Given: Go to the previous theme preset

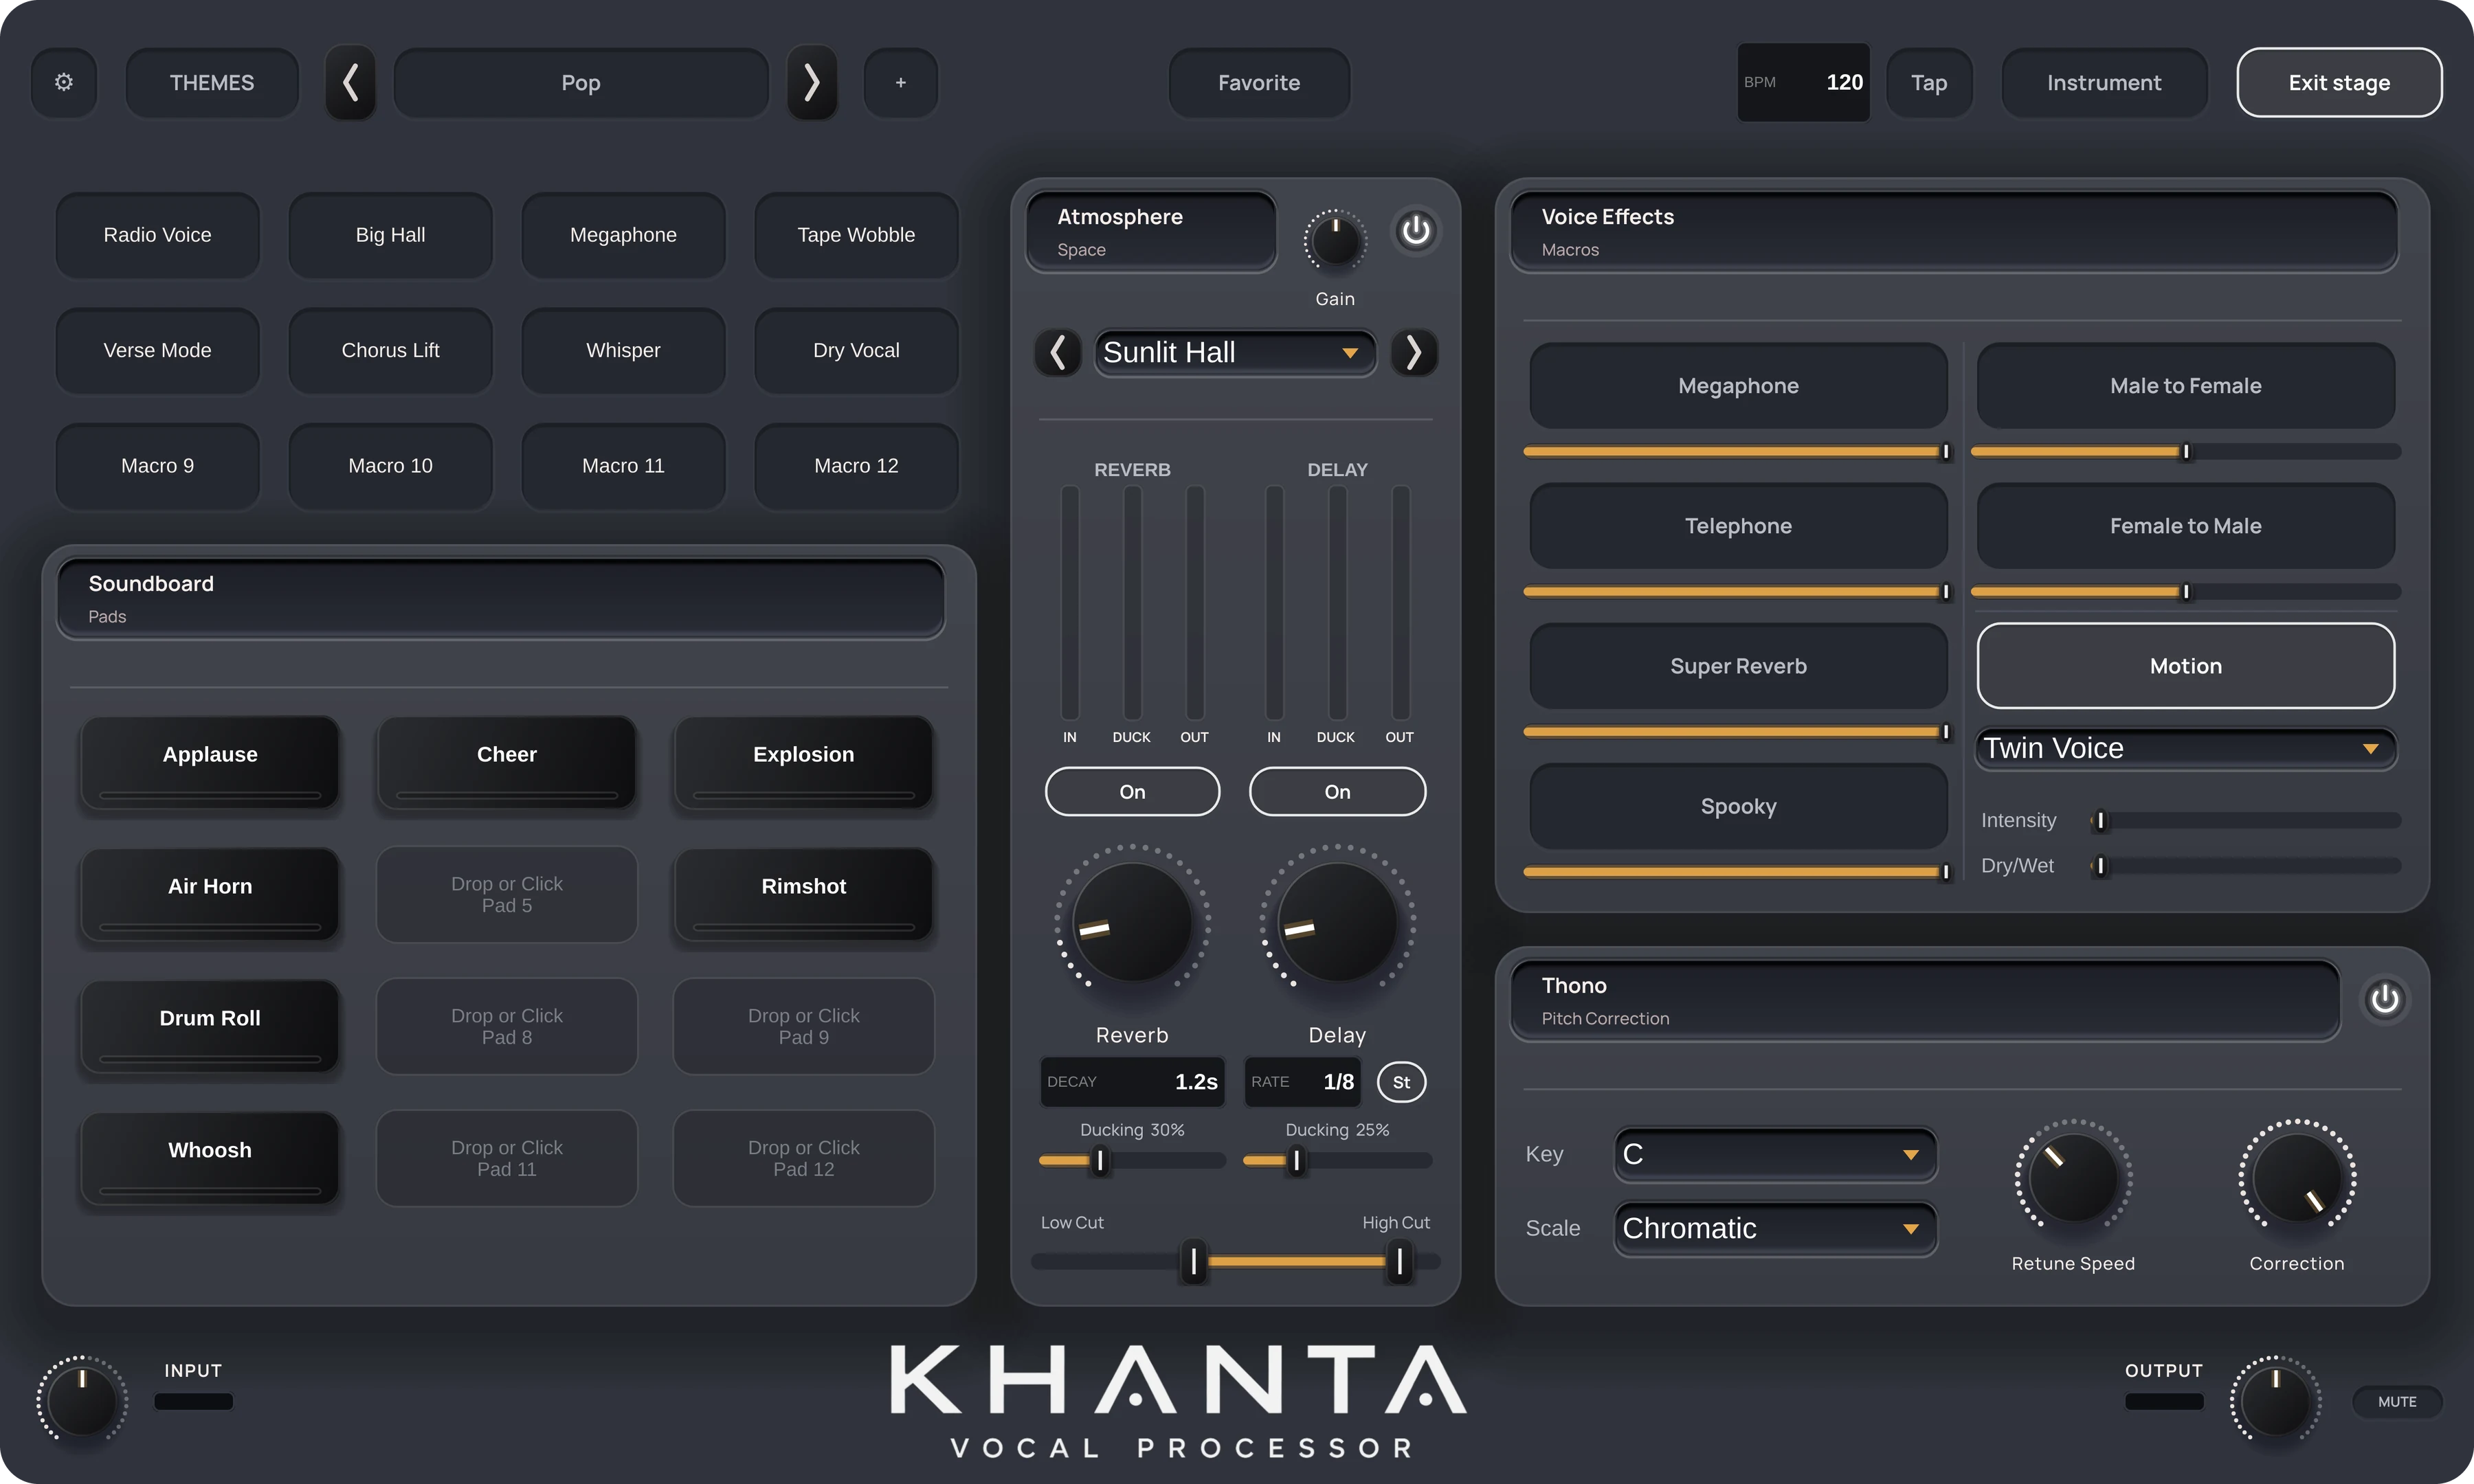Looking at the screenshot, I should pyautogui.click(x=351, y=82).
